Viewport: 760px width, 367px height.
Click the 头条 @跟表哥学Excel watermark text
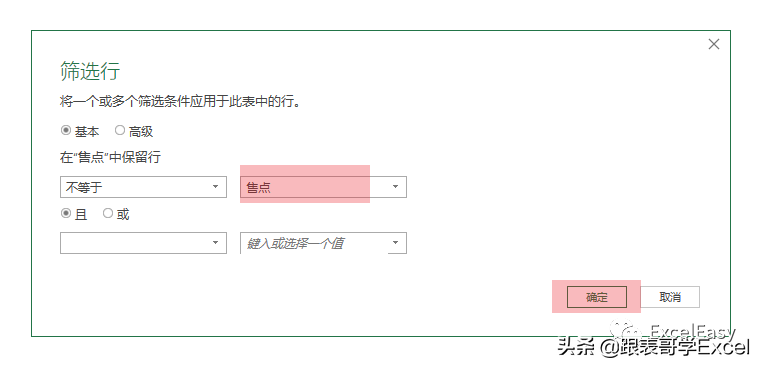coord(653,347)
